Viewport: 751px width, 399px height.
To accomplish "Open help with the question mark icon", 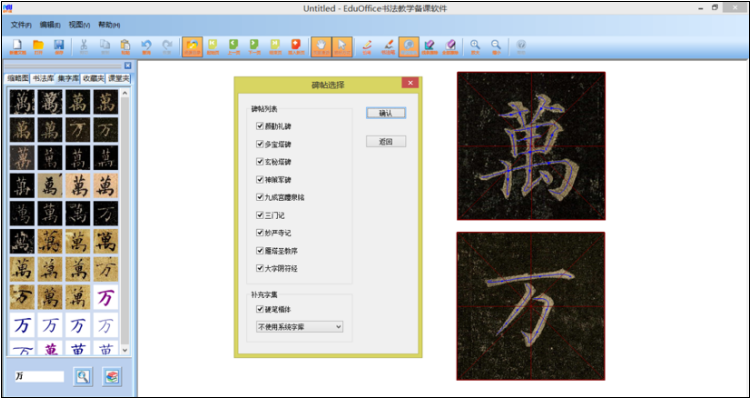I will 521,47.
